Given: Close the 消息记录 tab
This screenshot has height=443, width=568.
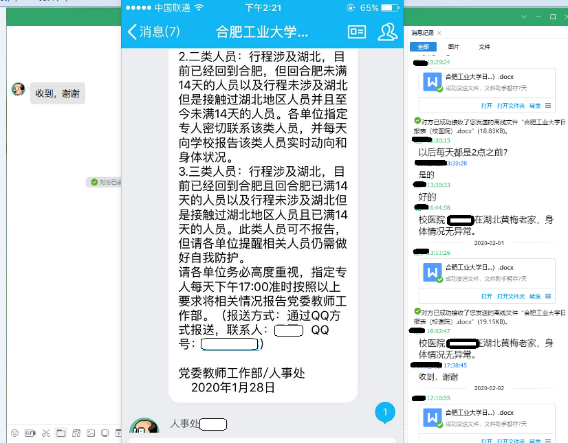Looking at the screenshot, I should point(439,33).
